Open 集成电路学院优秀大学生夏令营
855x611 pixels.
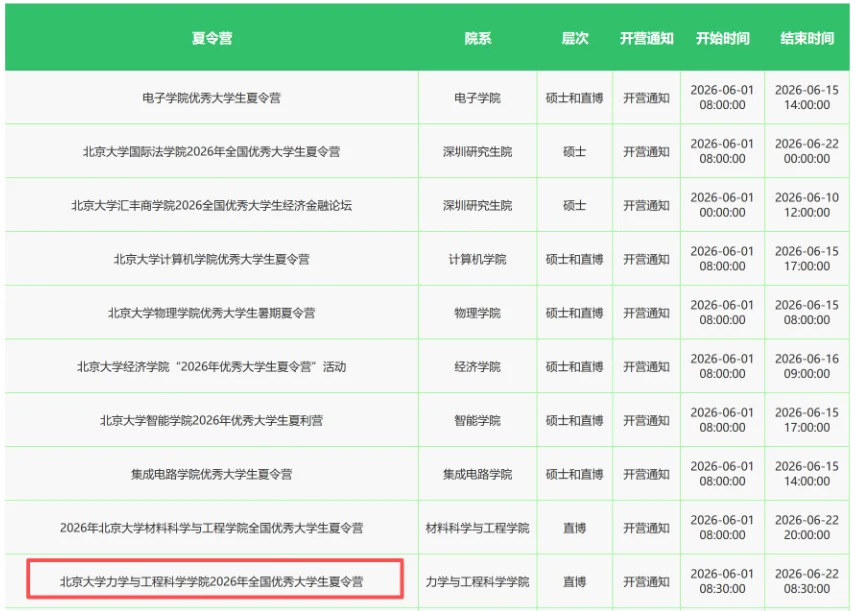pyautogui.click(x=212, y=474)
